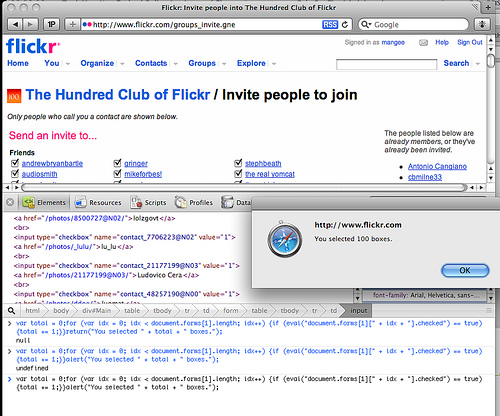Open The Hundred Club of Flickr link
This screenshot has height=416, width=500.
click(x=118, y=95)
